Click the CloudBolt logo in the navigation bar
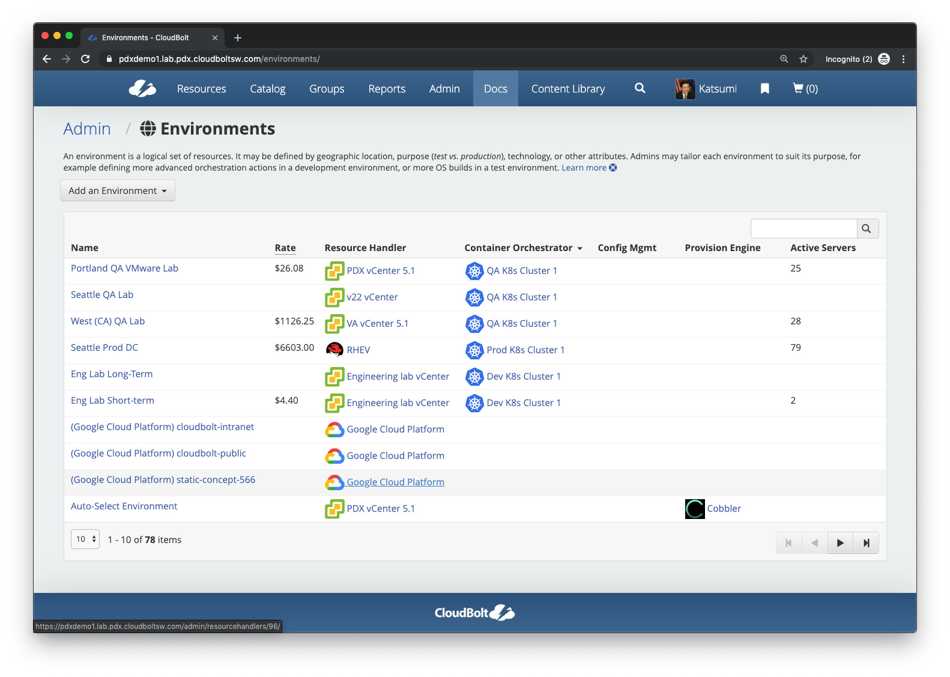The image size is (950, 677). (x=142, y=88)
